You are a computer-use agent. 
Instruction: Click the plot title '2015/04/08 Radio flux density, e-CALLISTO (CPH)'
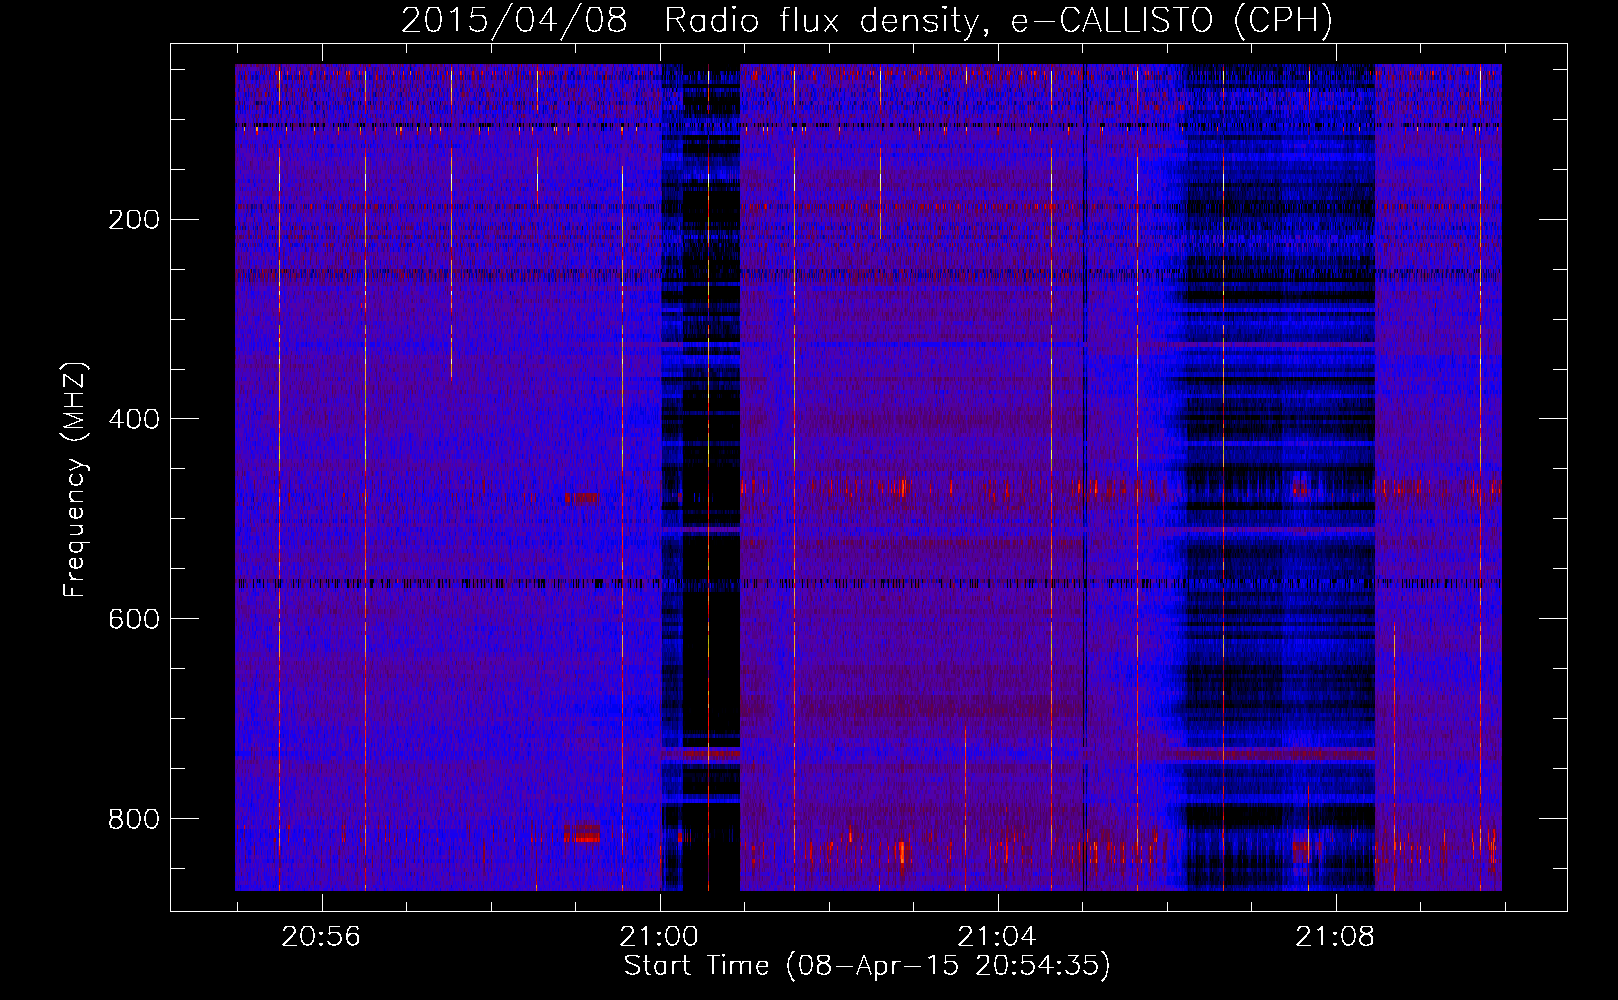click(867, 20)
